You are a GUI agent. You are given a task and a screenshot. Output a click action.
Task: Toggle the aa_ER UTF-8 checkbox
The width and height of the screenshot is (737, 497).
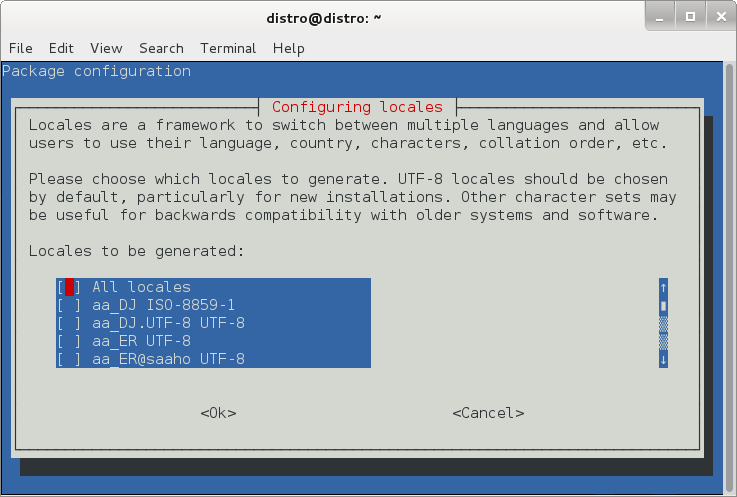click(69, 341)
